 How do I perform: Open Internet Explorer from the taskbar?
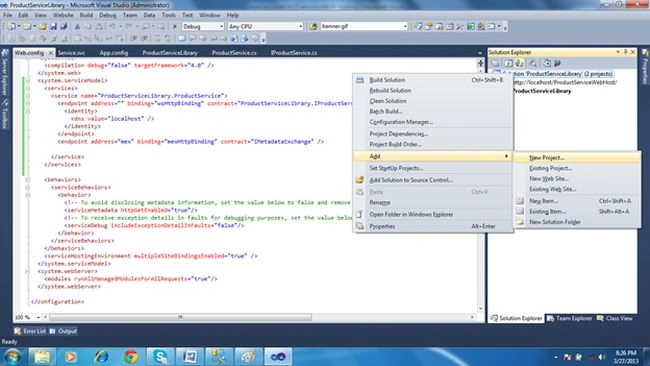101,356
